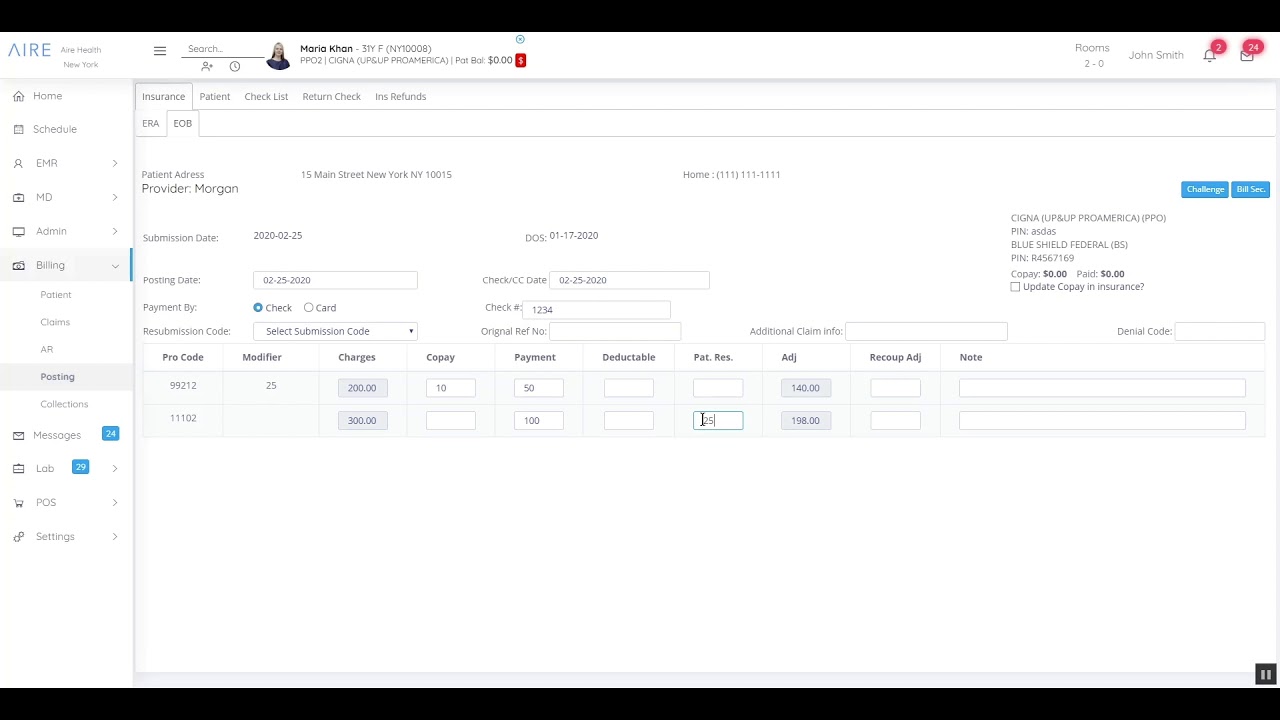
Task: Click Pat. Res. field for code 99212
Action: pos(718,388)
